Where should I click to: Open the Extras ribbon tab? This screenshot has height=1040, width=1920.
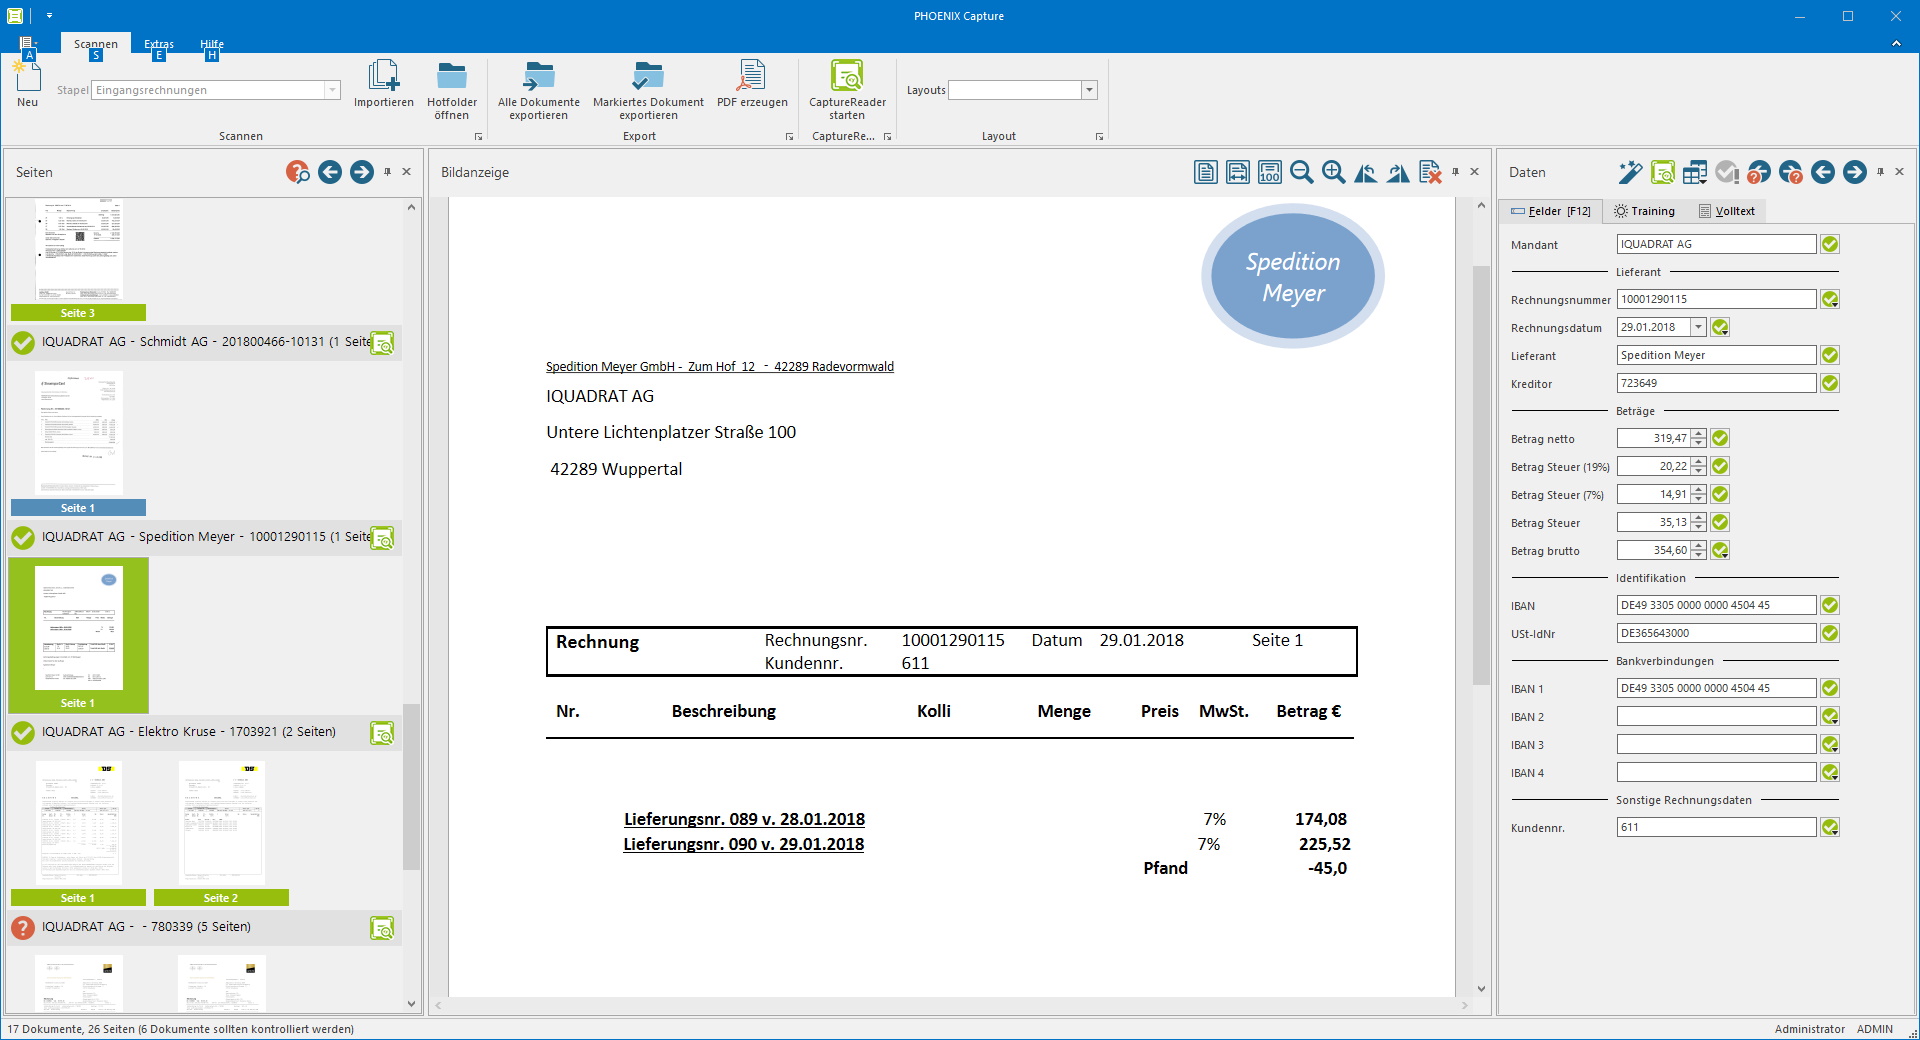(x=159, y=44)
